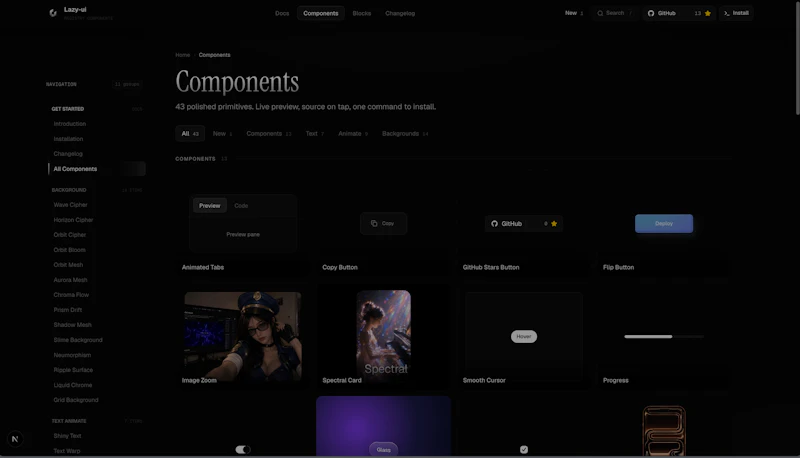This screenshot has height=458, width=800.
Task: Click the Install button
Action: pyautogui.click(x=736, y=13)
